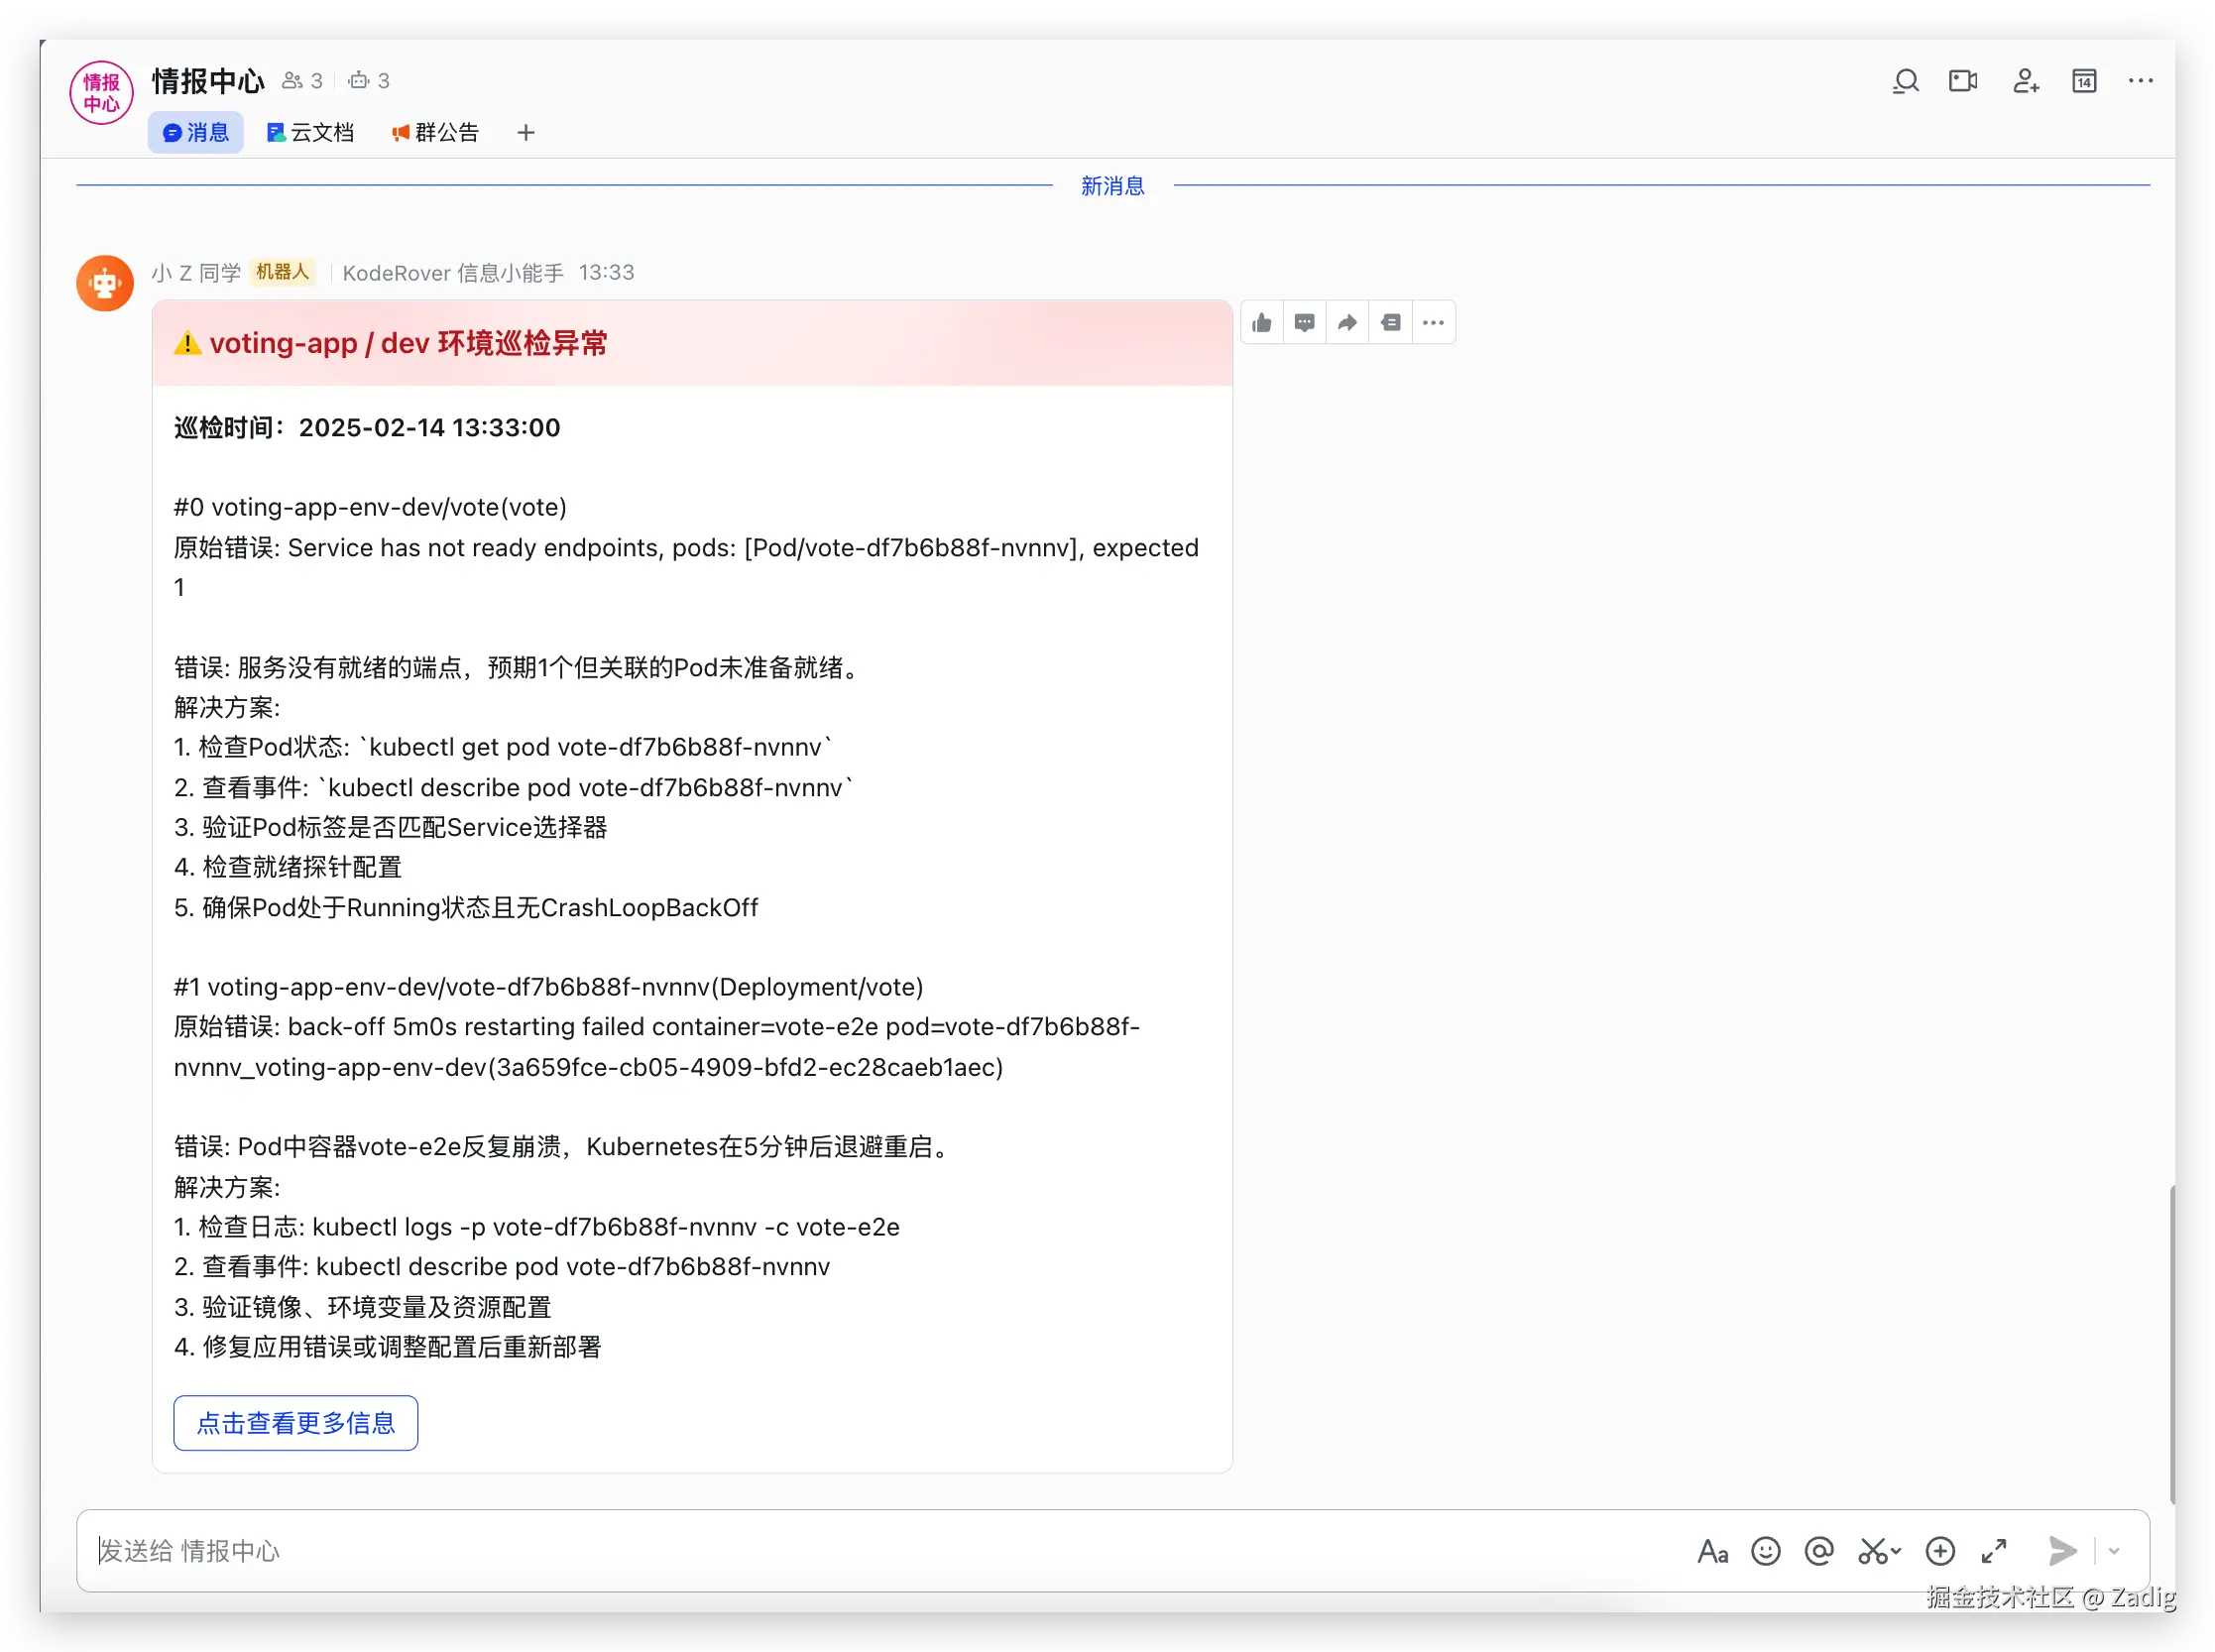Switch to the 云文档 tab
The image size is (2215, 1652).
pos(310,133)
